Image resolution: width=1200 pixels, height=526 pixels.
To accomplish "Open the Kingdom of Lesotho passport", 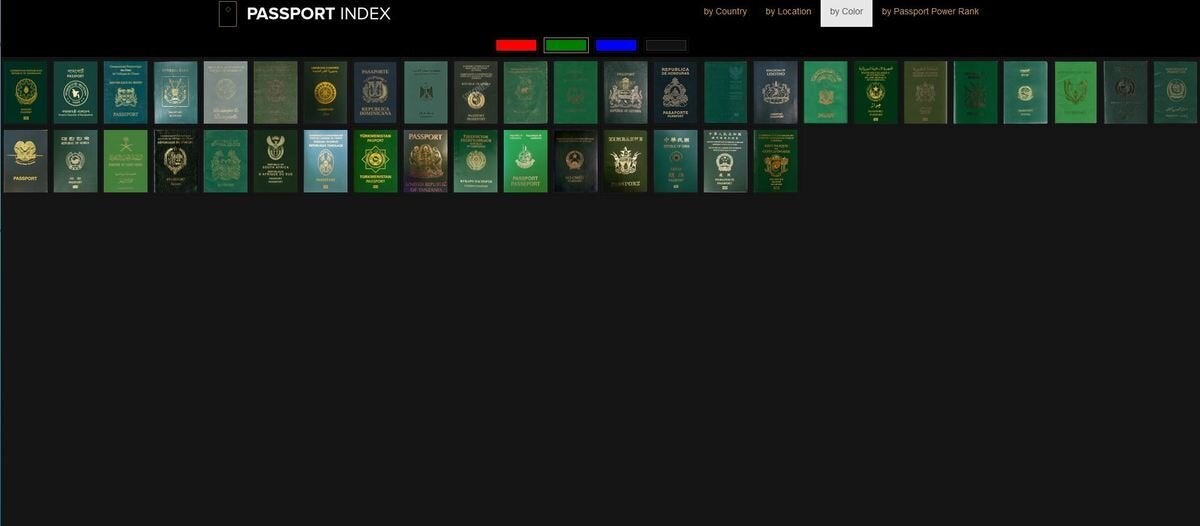I will [x=775, y=92].
